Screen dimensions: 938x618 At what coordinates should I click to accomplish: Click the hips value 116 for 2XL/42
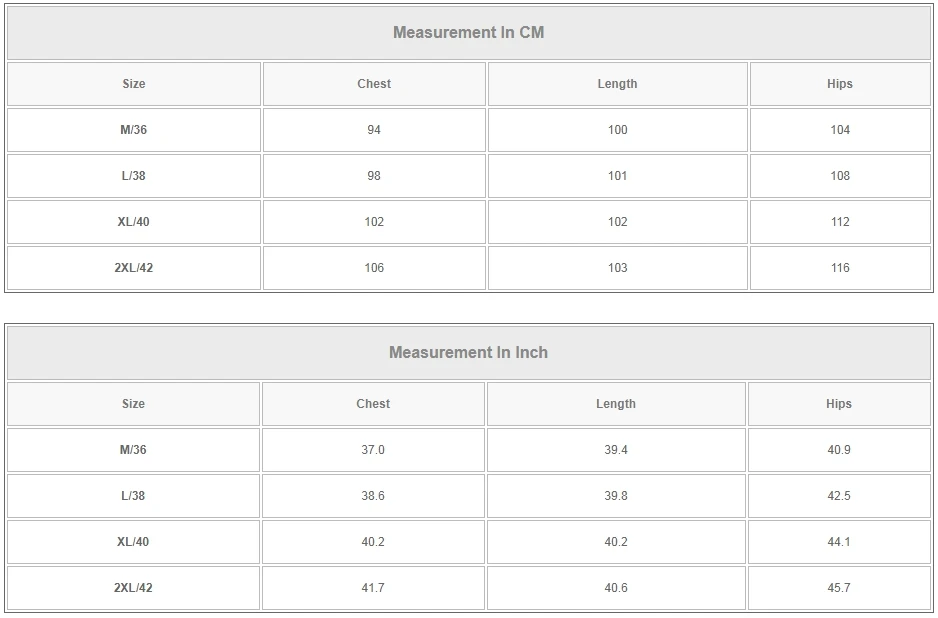click(x=840, y=268)
